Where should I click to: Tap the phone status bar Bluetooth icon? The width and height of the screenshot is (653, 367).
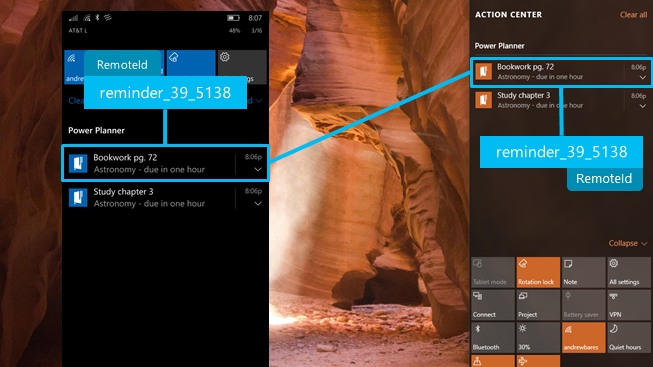pyautogui.click(x=97, y=17)
